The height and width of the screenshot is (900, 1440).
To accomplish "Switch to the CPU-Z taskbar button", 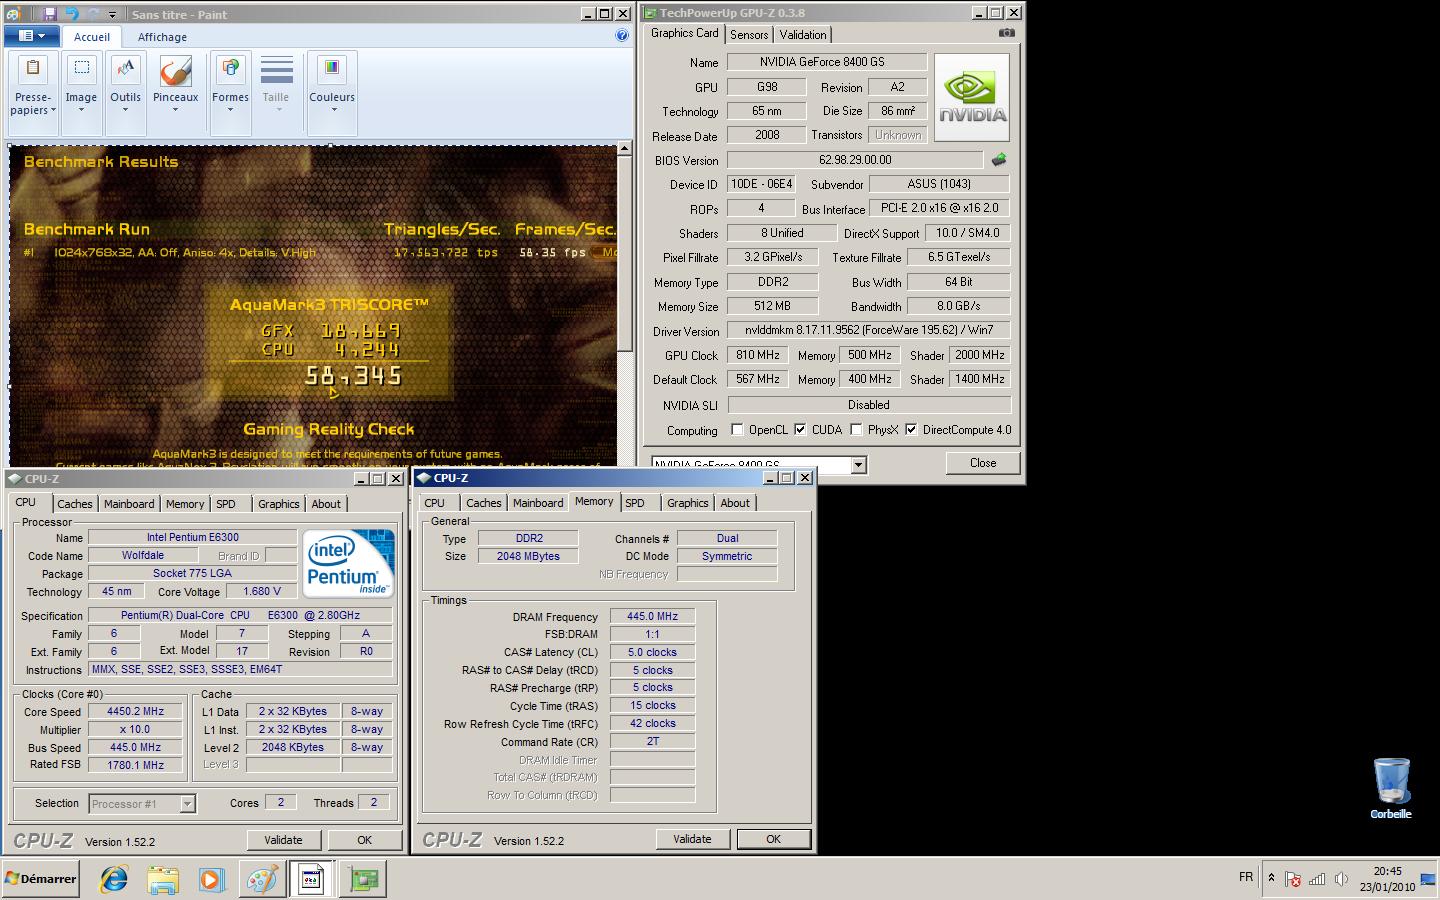I will click(311, 879).
